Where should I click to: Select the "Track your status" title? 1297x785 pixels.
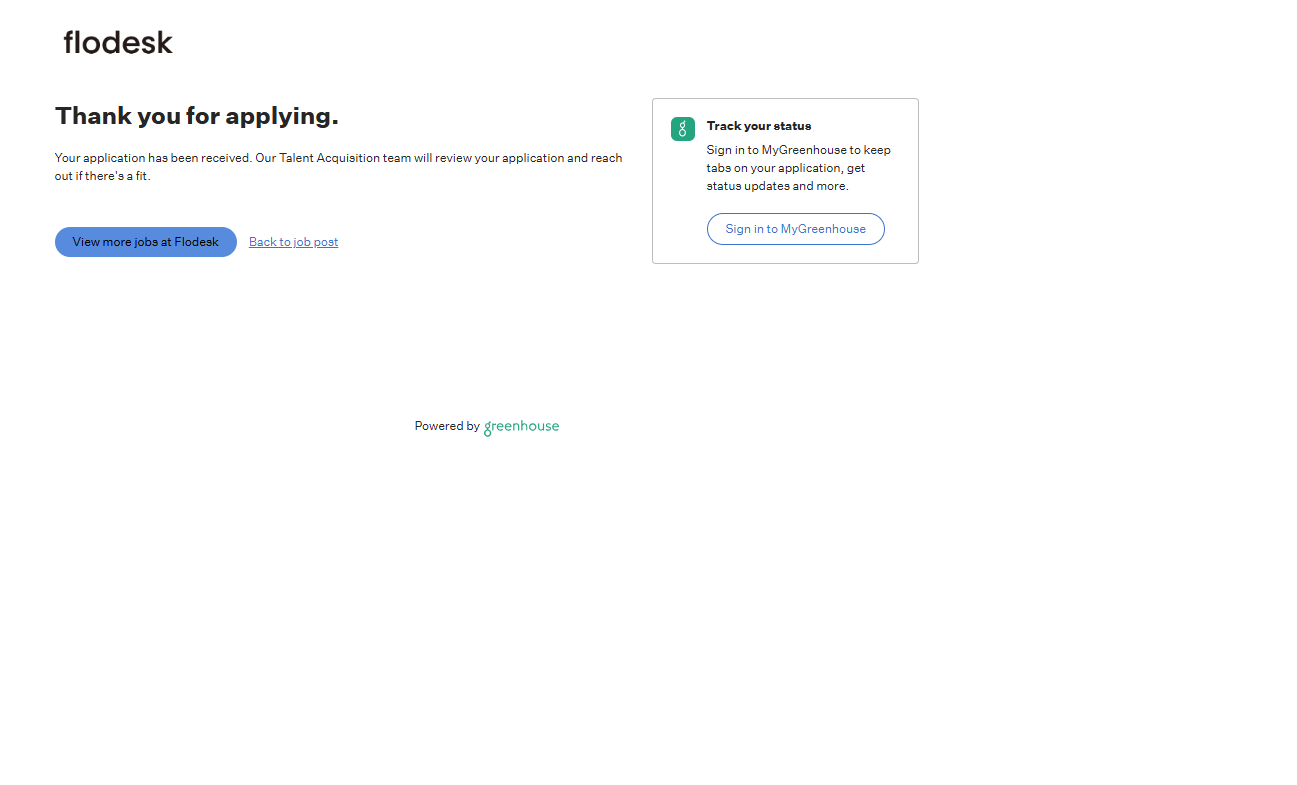tap(758, 126)
